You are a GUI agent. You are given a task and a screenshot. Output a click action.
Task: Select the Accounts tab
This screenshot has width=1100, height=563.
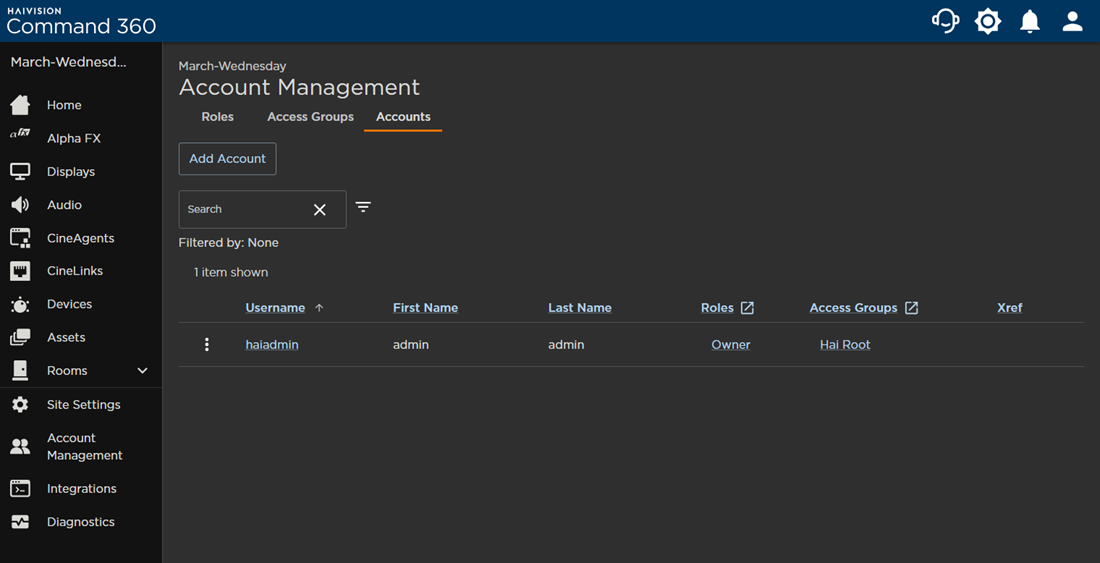(x=403, y=117)
